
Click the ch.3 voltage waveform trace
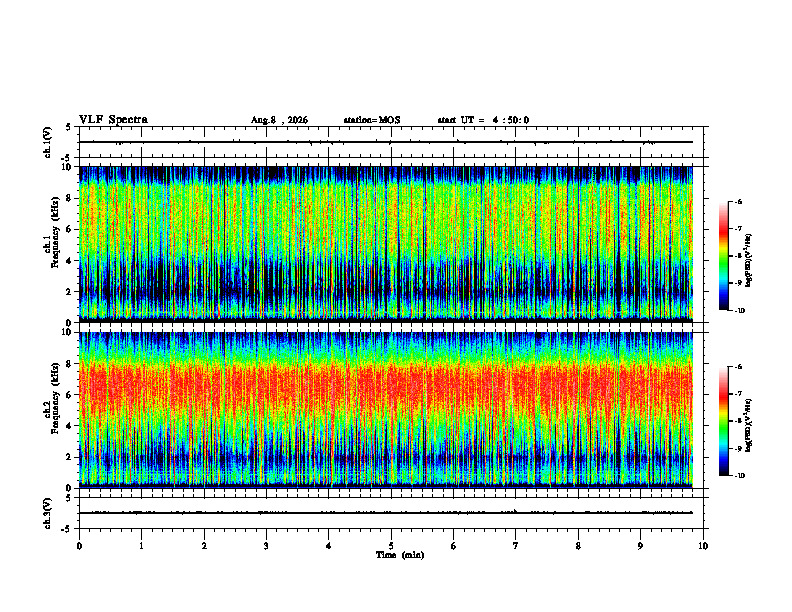click(386, 513)
